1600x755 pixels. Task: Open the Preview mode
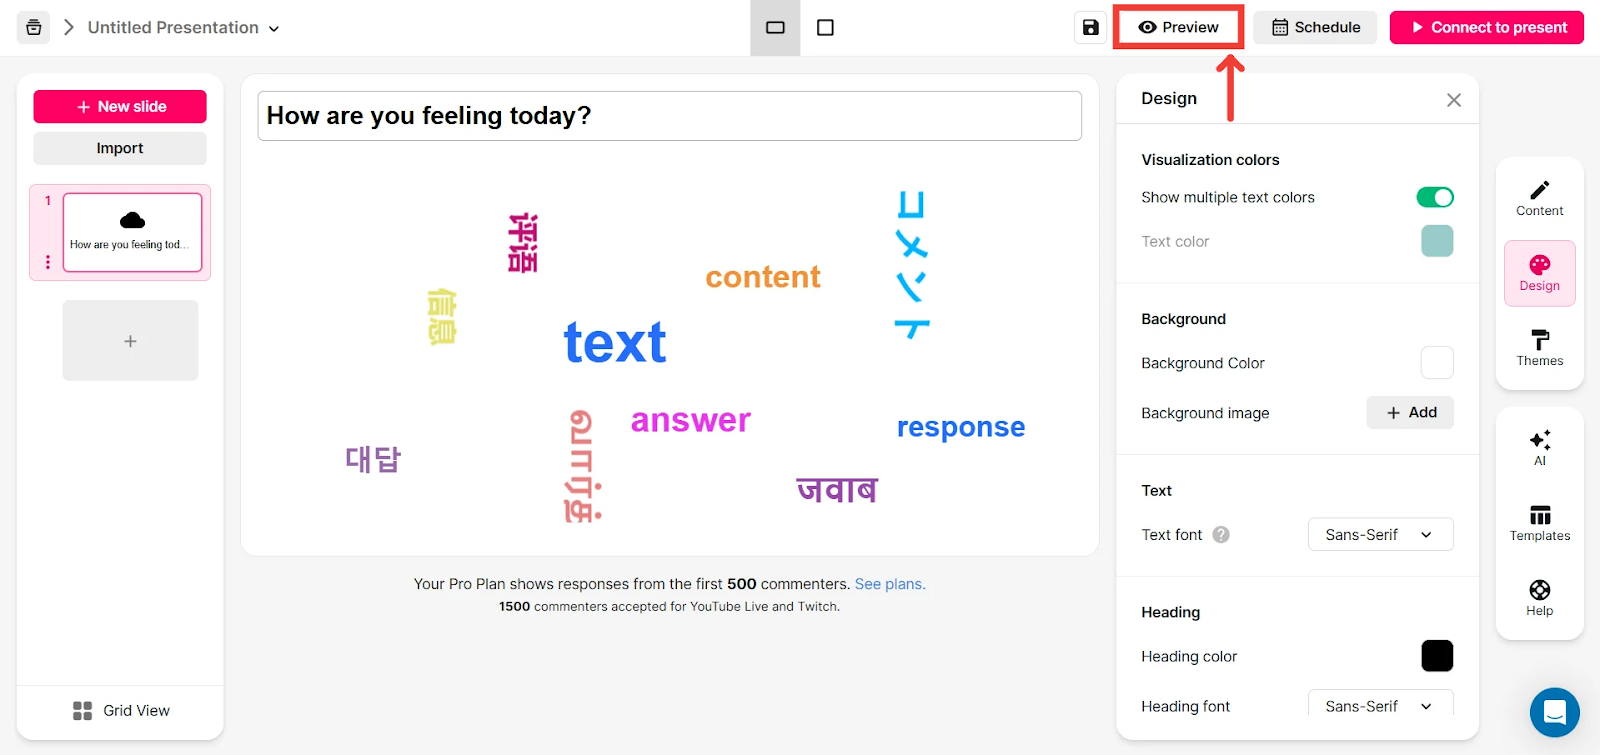tap(1179, 27)
